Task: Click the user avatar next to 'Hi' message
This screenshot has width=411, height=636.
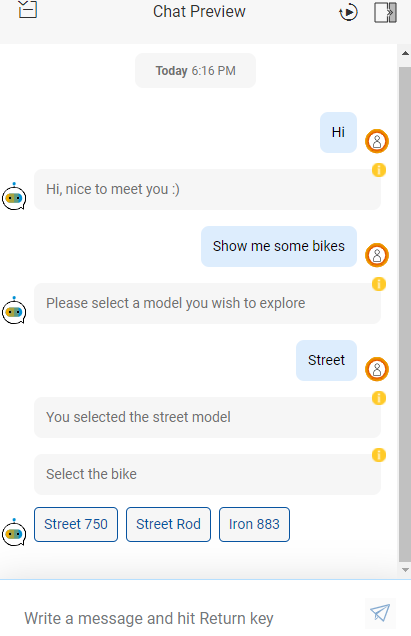Action: pyautogui.click(x=377, y=141)
